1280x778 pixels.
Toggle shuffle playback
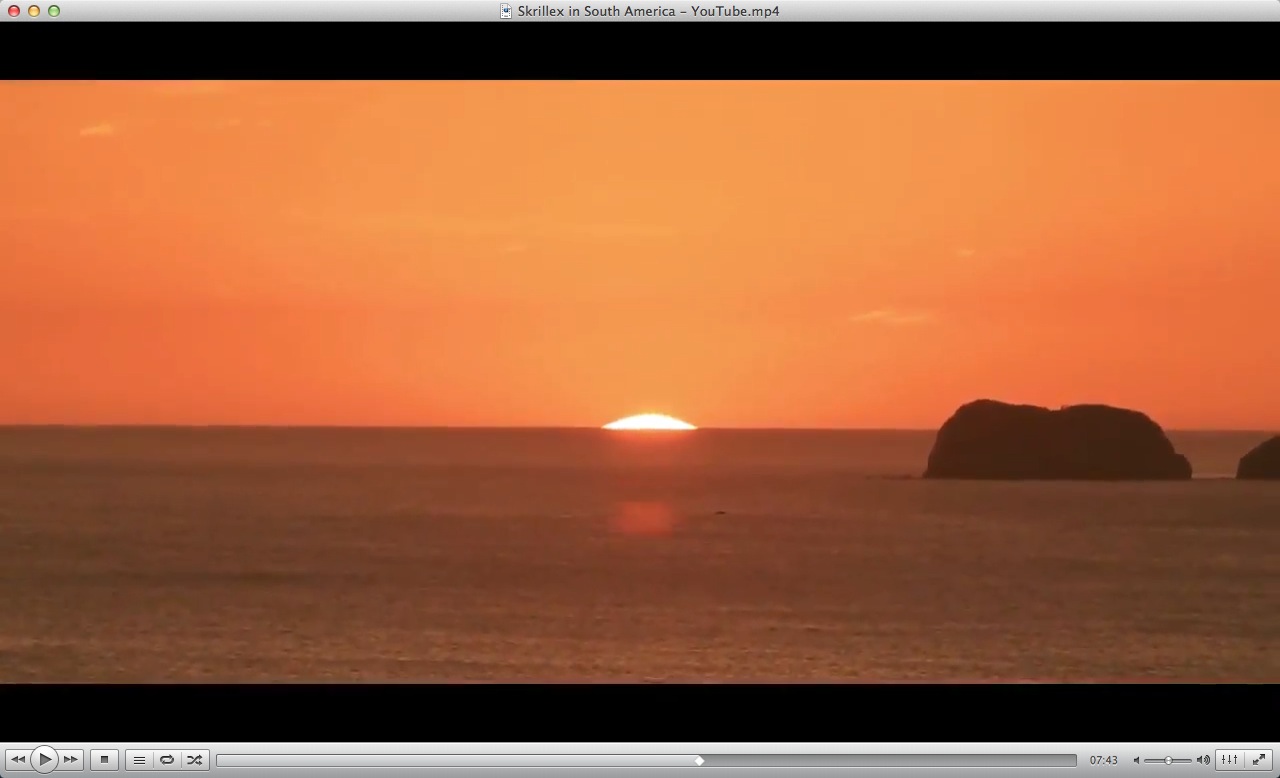click(x=195, y=760)
